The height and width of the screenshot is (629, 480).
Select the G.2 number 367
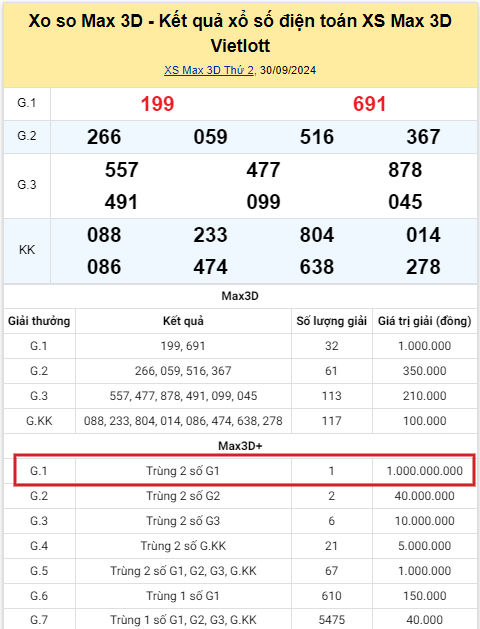point(423,137)
